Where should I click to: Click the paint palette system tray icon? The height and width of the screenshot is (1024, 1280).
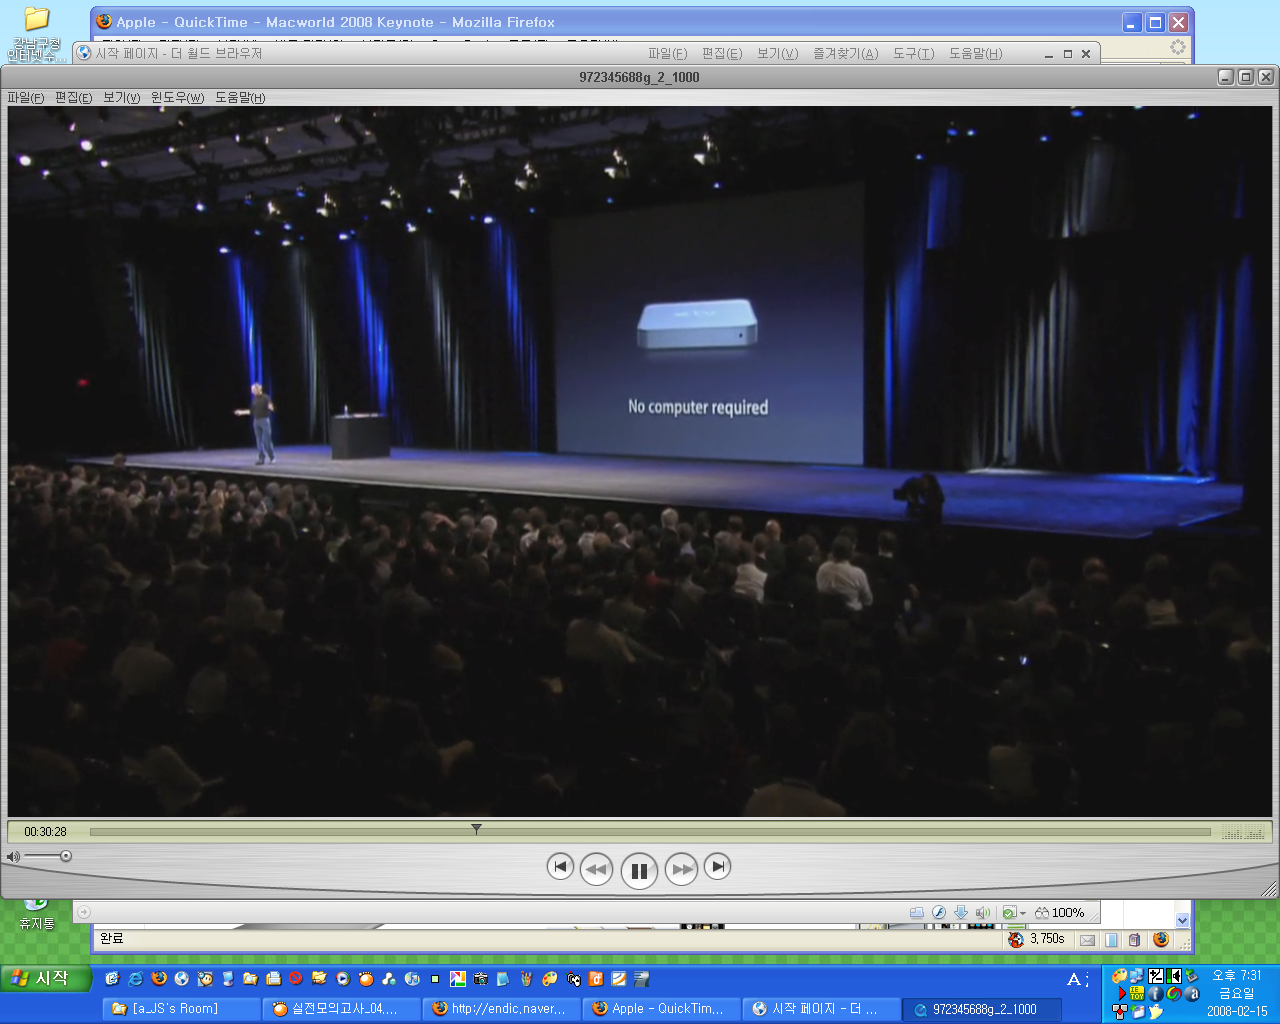[1120, 975]
